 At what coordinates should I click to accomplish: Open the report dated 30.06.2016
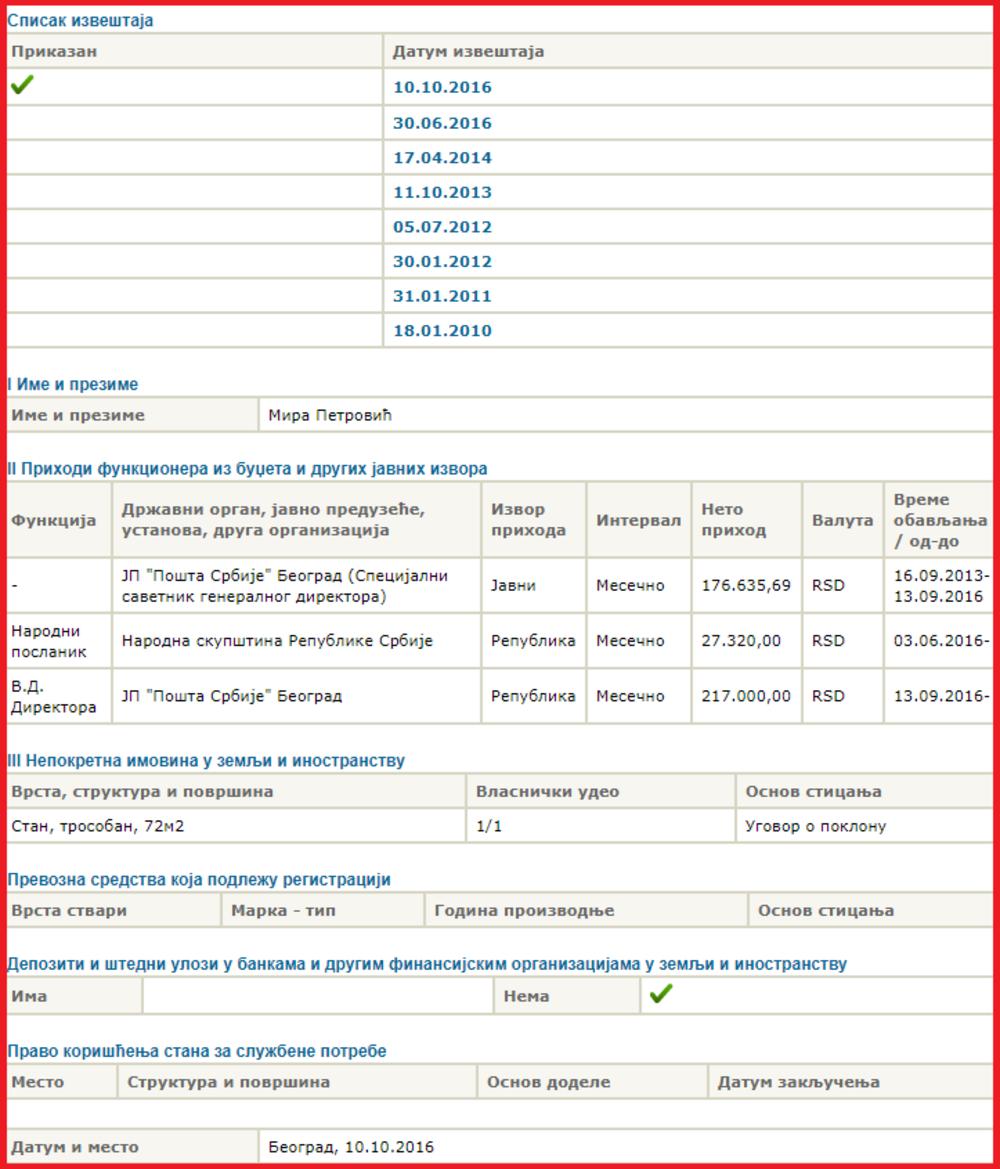click(x=442, y=124)
